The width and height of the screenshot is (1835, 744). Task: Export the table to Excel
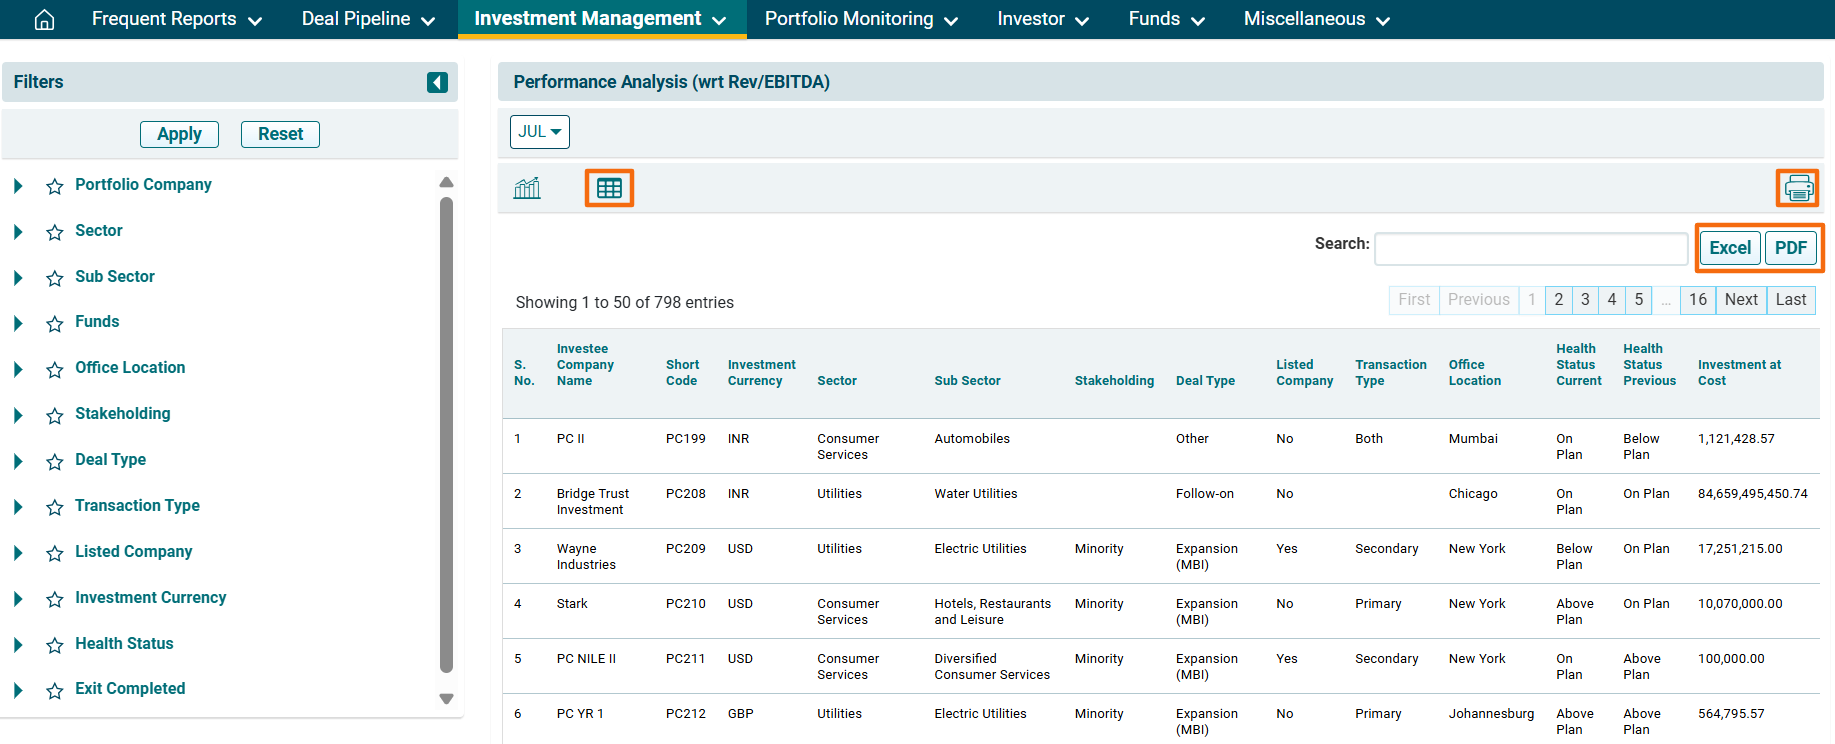click(x=1729, y=248)
